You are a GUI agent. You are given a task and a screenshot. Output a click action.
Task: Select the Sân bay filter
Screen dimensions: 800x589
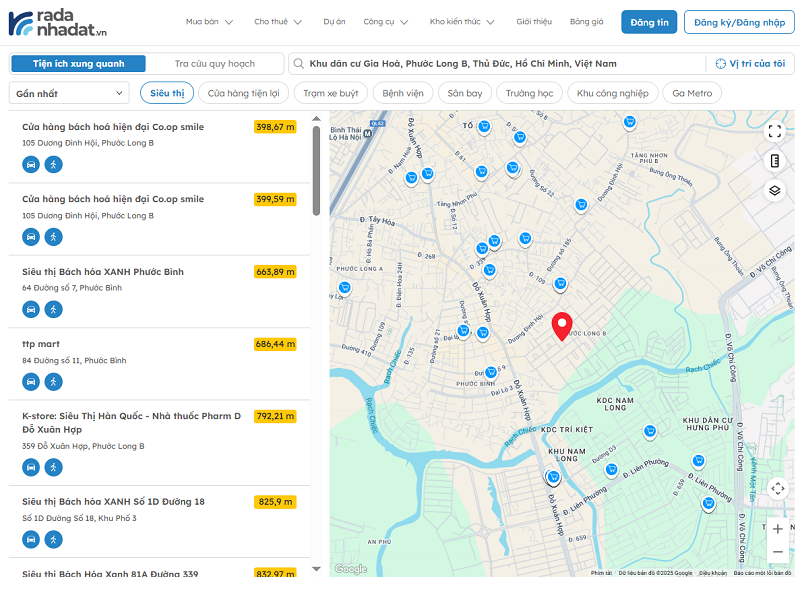(465, 93)
